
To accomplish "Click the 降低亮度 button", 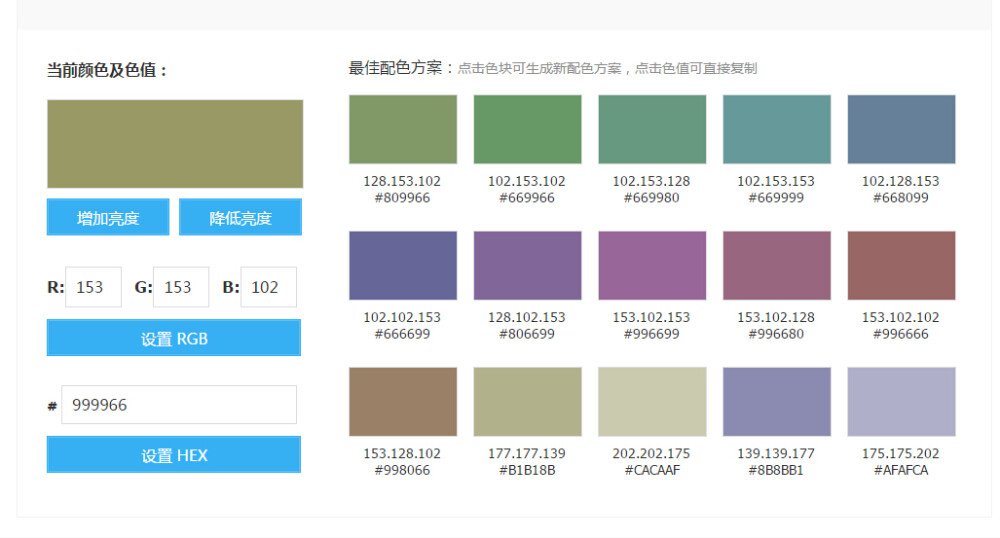I will (x=240, y=218).
